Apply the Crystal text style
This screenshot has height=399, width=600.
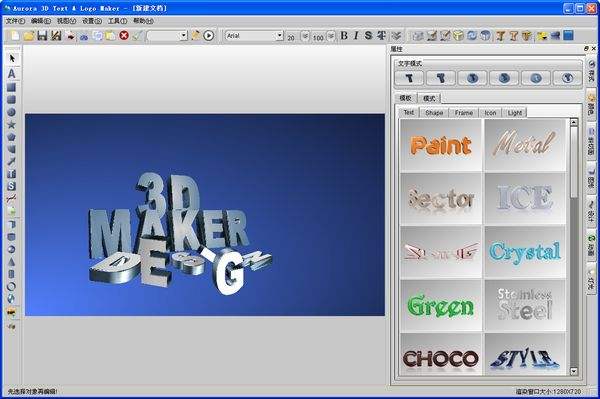point(525,252)
